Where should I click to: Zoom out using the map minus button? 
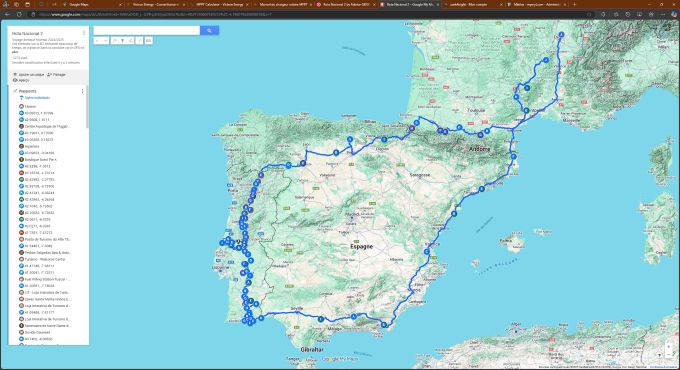pyautogui.click(x=668, y=355)
